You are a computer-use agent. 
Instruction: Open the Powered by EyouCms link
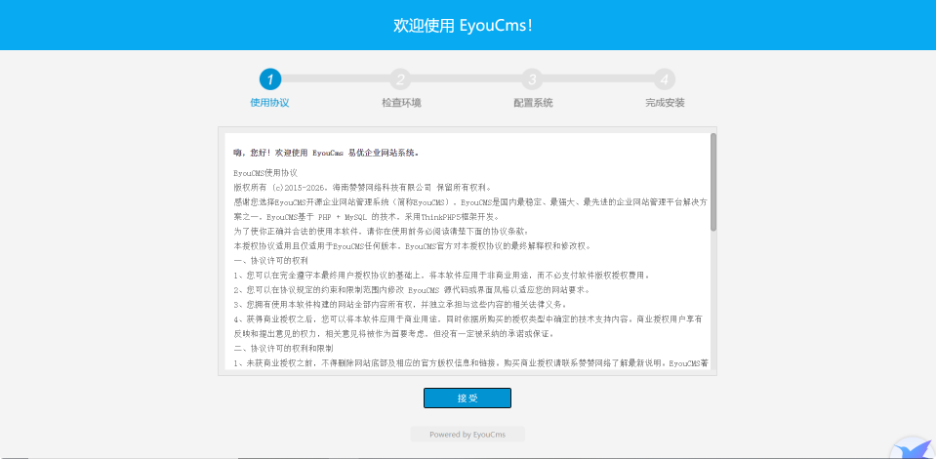[467, 434]
